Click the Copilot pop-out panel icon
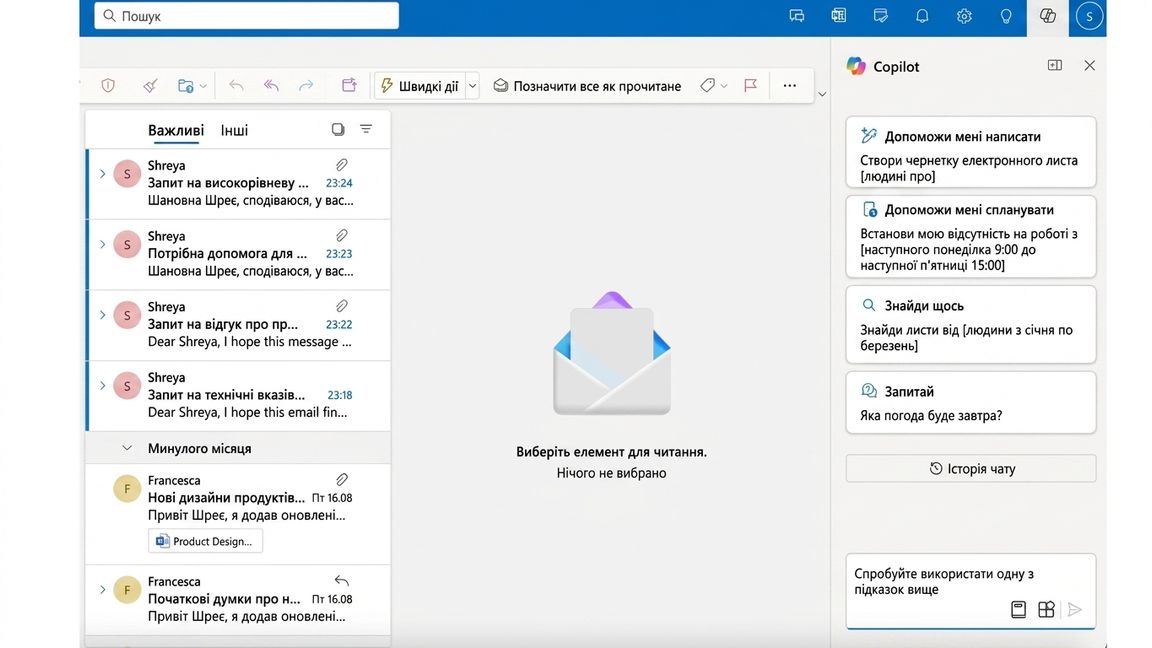 click(1055, 65)
